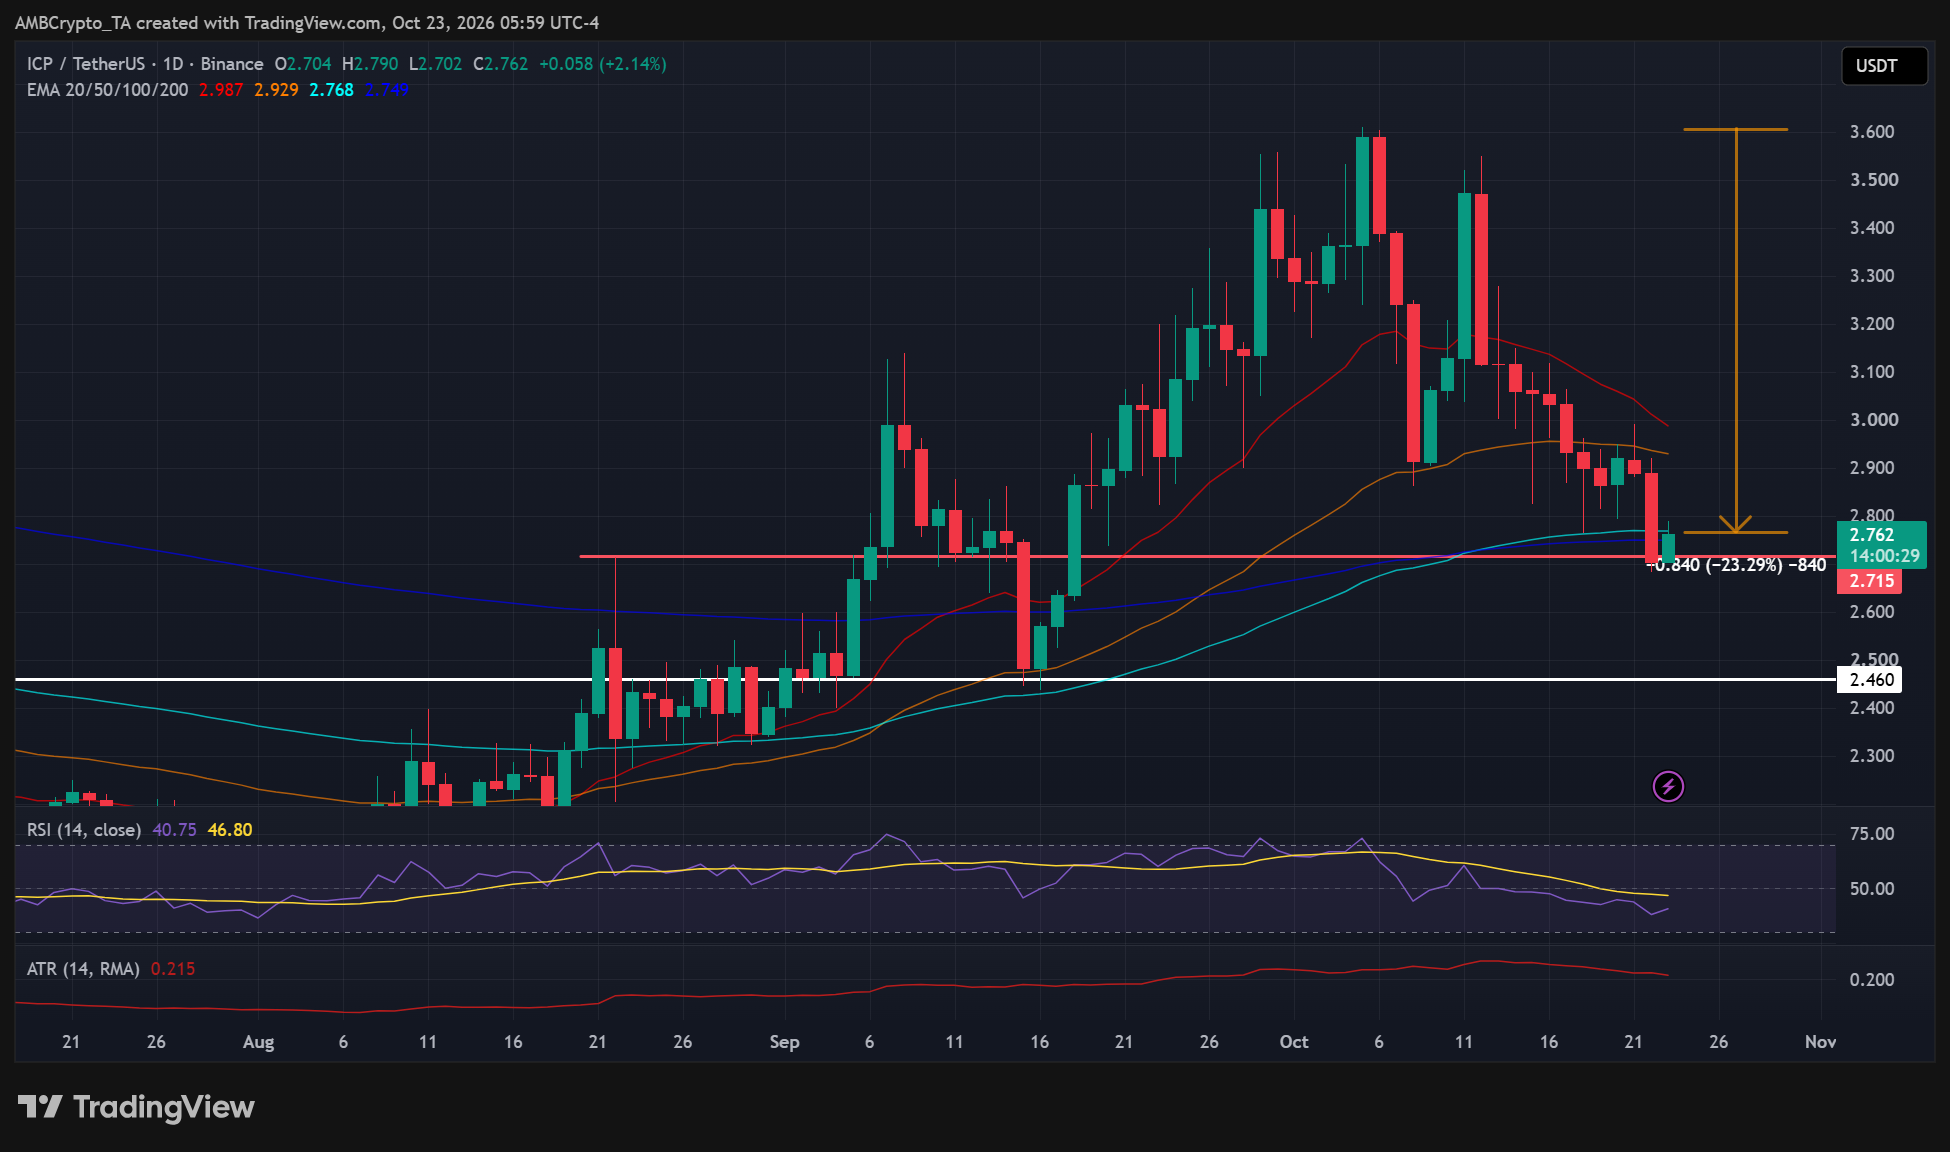Open the USDT currency selector

[x=1884, y=66]
